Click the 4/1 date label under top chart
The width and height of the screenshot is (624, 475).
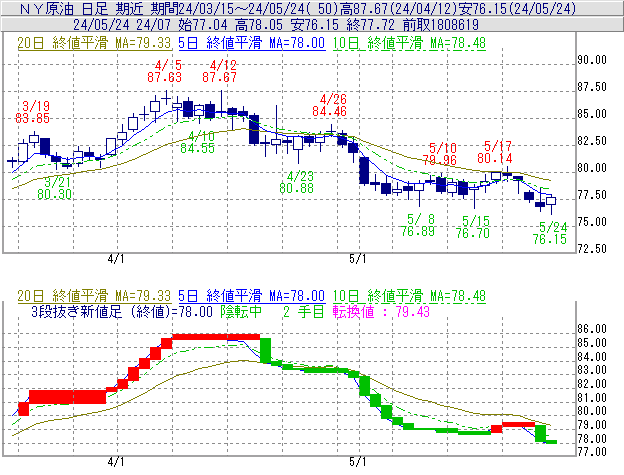tap(116, 259)
